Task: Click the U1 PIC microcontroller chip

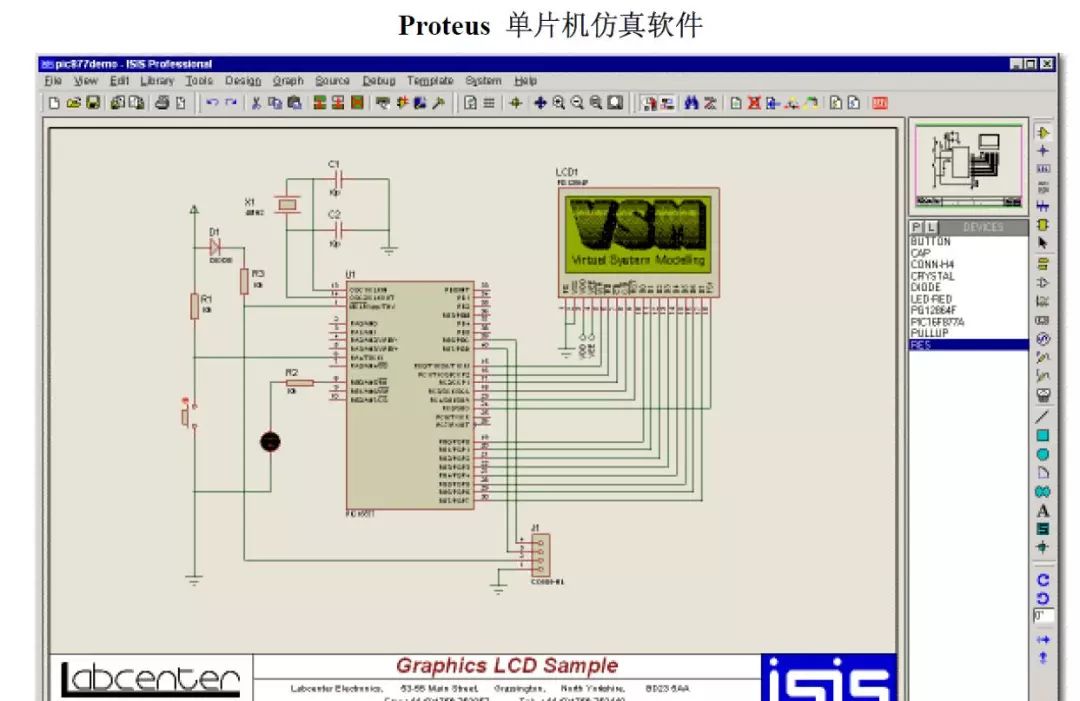Action: [410, 395]
